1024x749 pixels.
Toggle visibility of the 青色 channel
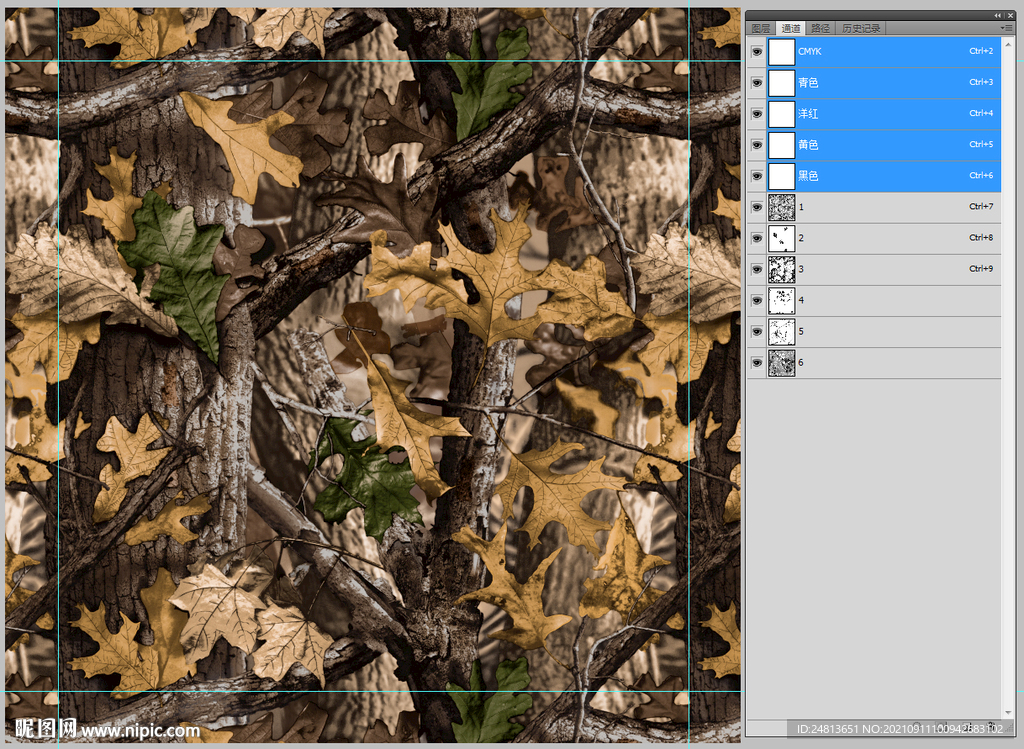[x=757, y=83]
